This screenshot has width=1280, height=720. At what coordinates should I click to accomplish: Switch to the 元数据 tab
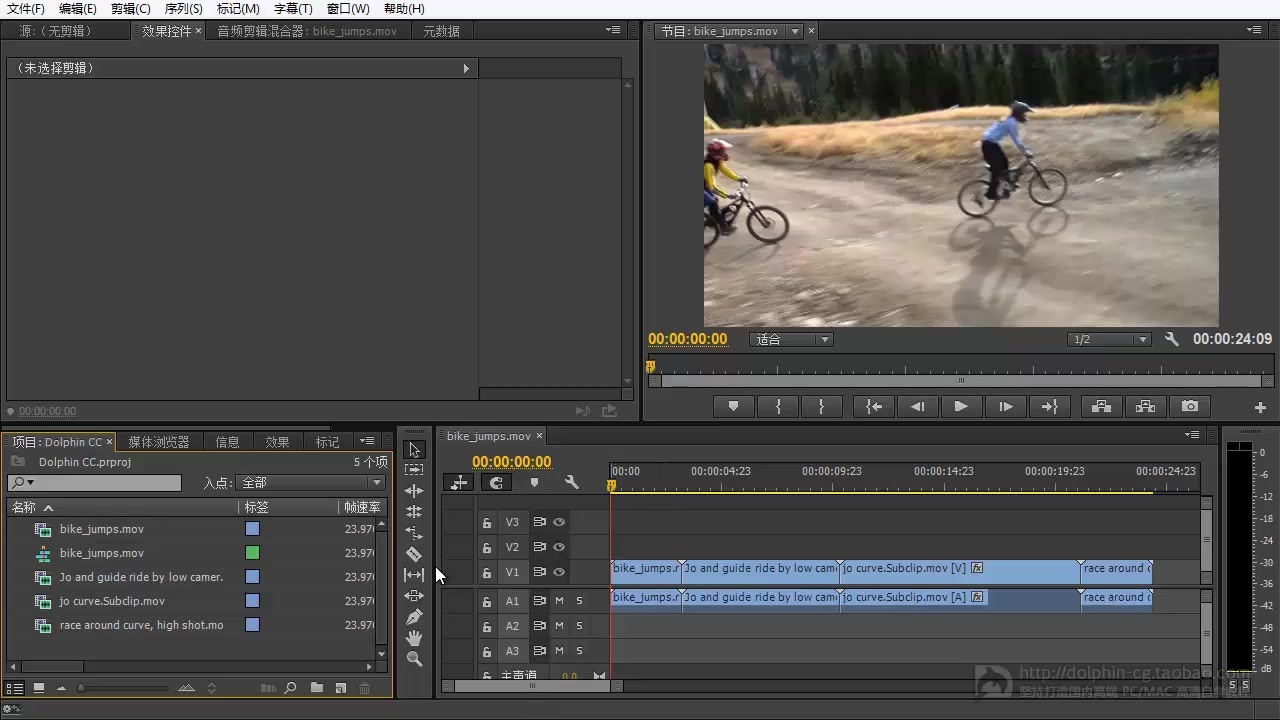[441, 31]
